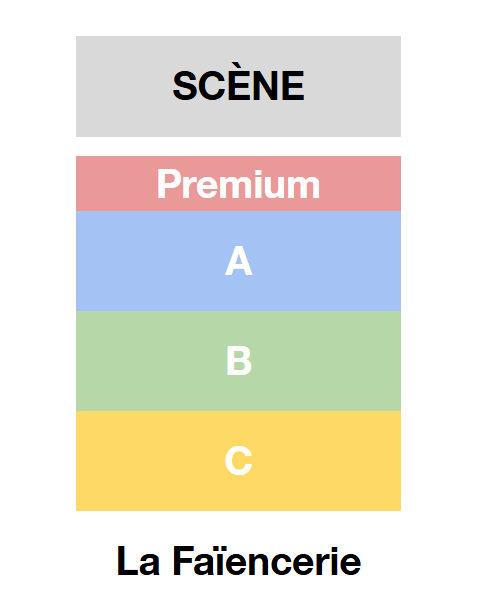This screenshot has height=606, width=477.
Task: Click the white letter B
Action: pos(239,361)
